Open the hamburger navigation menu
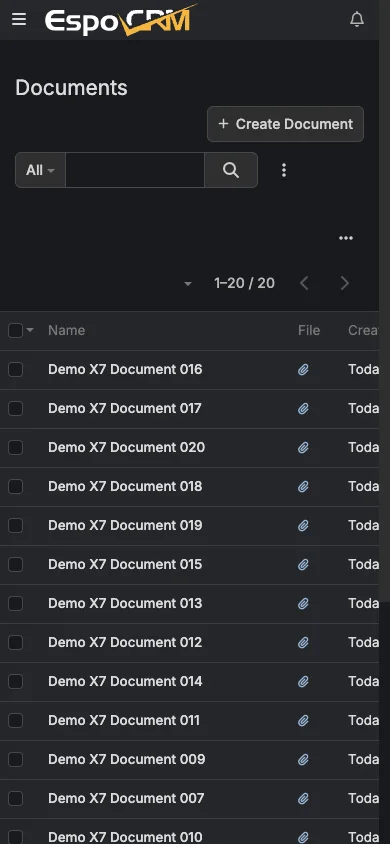 (19, 20)
